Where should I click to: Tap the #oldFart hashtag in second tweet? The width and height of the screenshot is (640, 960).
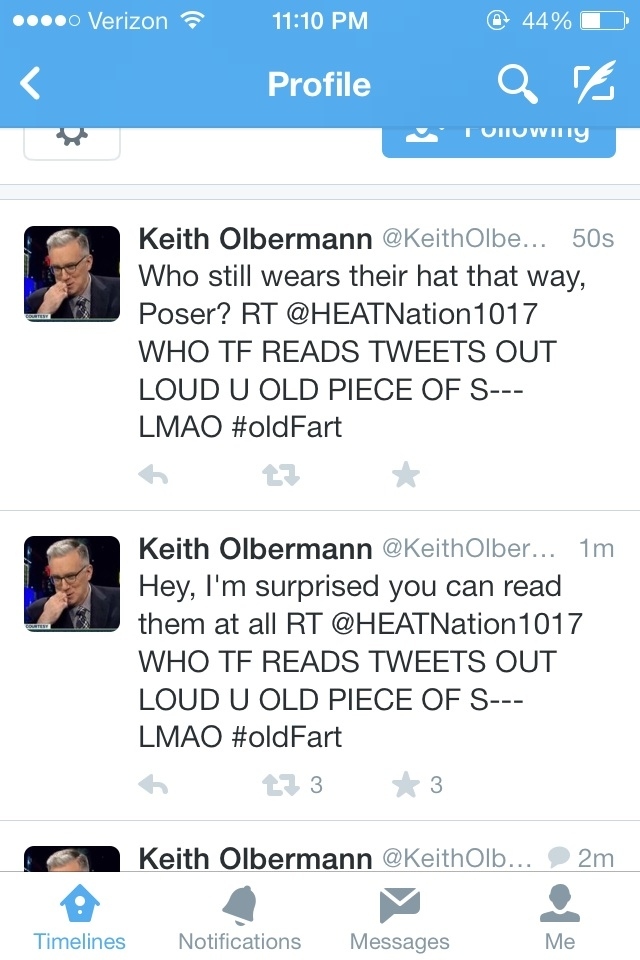(x=287, y=737)
